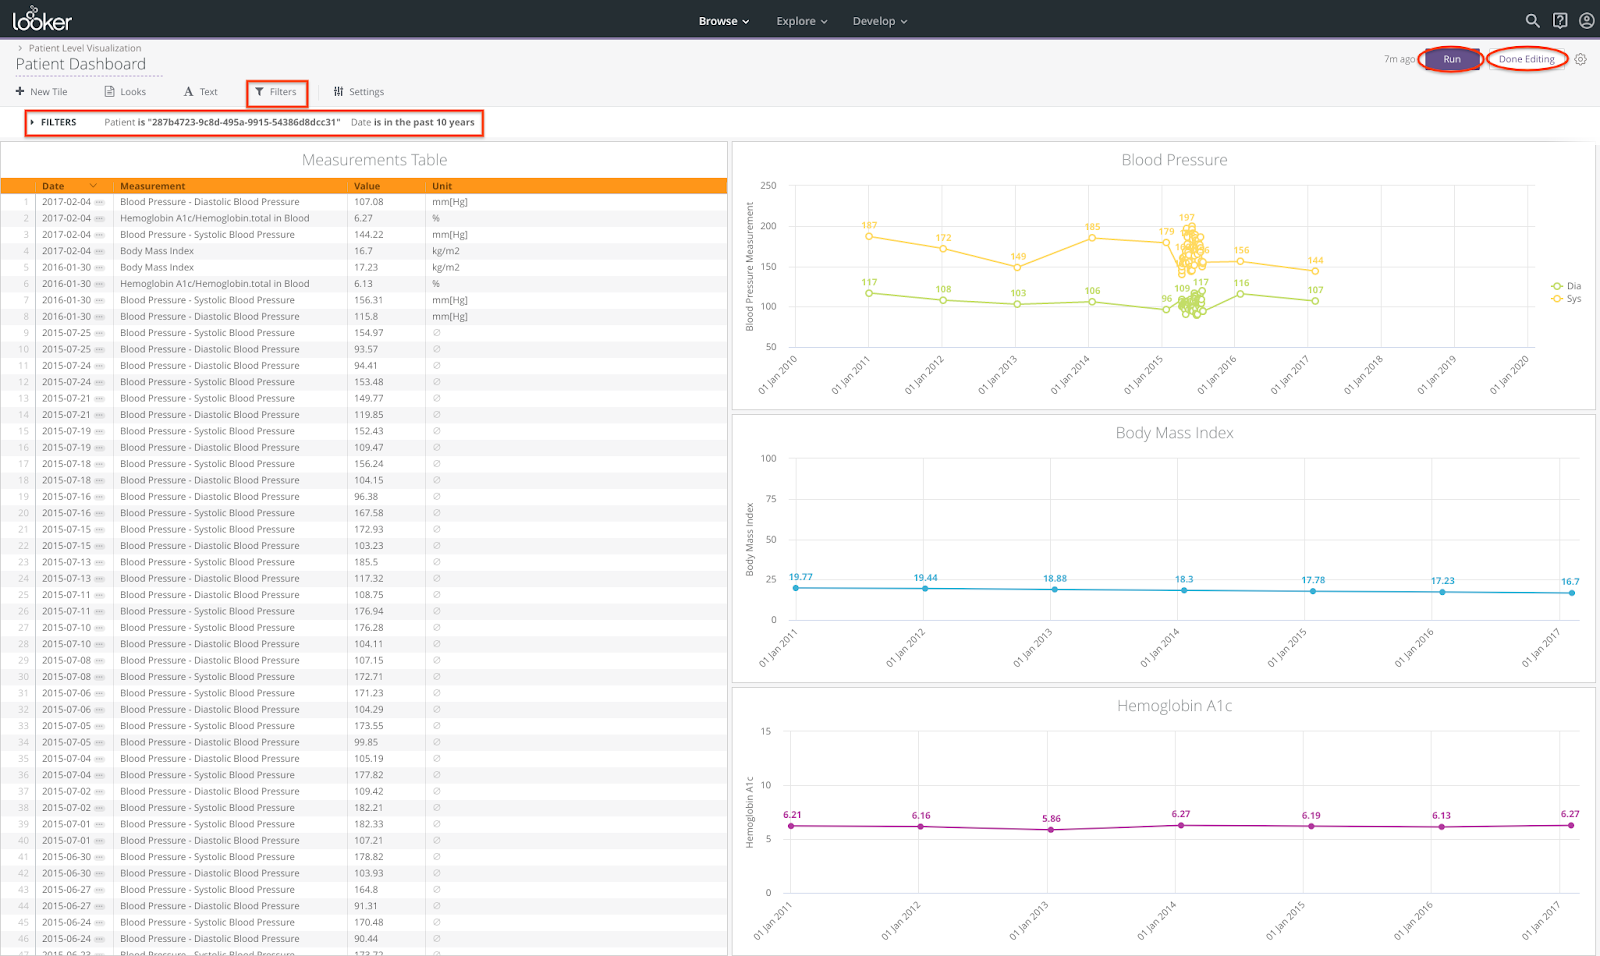Open the Develop dropdown menu
The height and width of the screenshot is (956, 1600).
point(879,21)
